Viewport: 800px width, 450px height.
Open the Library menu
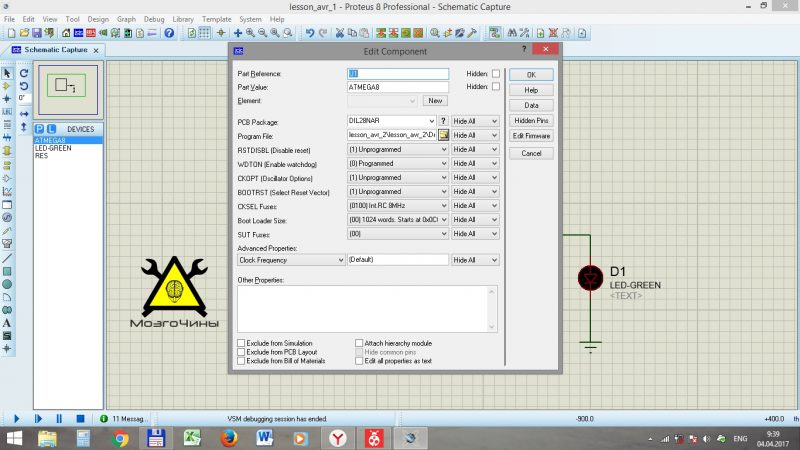pos(183,19)
